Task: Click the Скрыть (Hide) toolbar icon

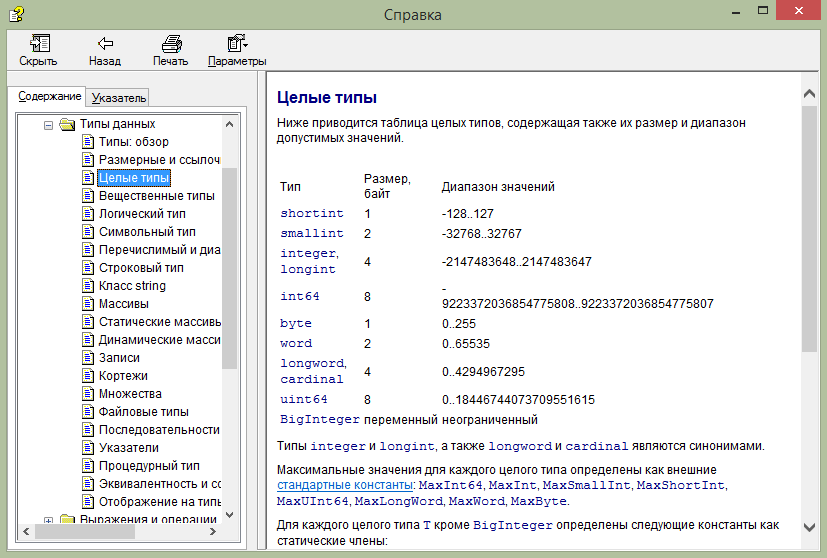Action: tap(40, 43)
